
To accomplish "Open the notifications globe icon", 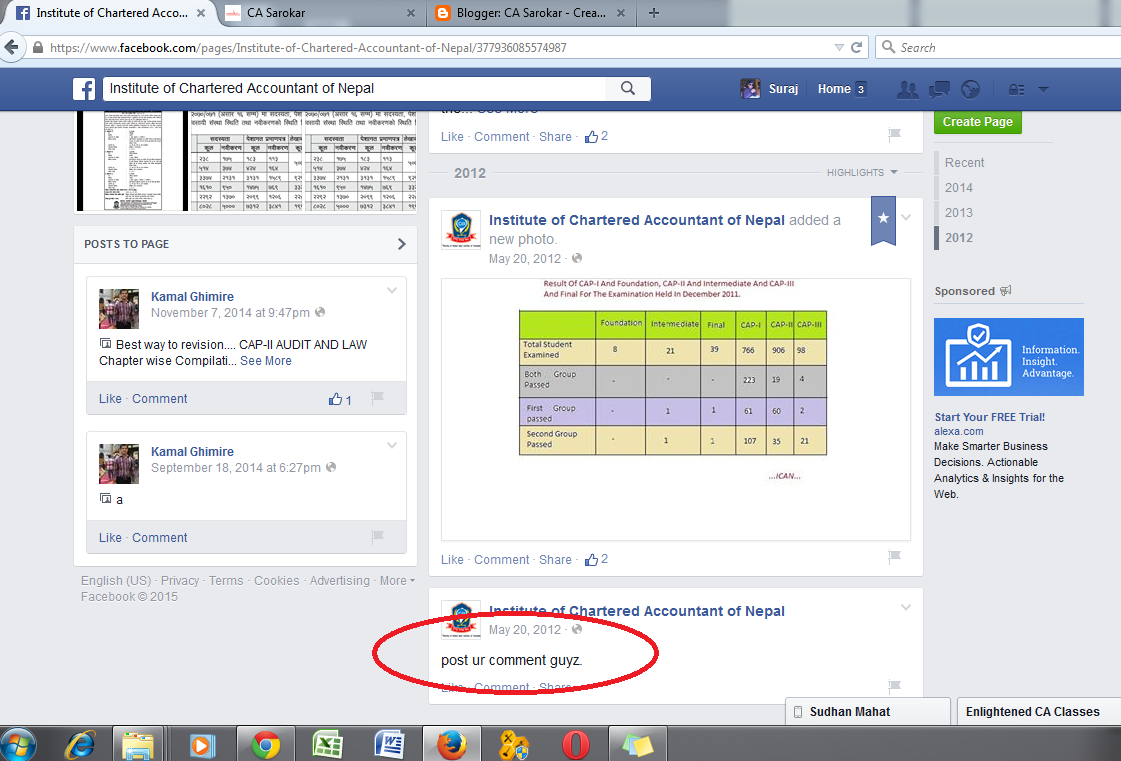I will 970,89.
